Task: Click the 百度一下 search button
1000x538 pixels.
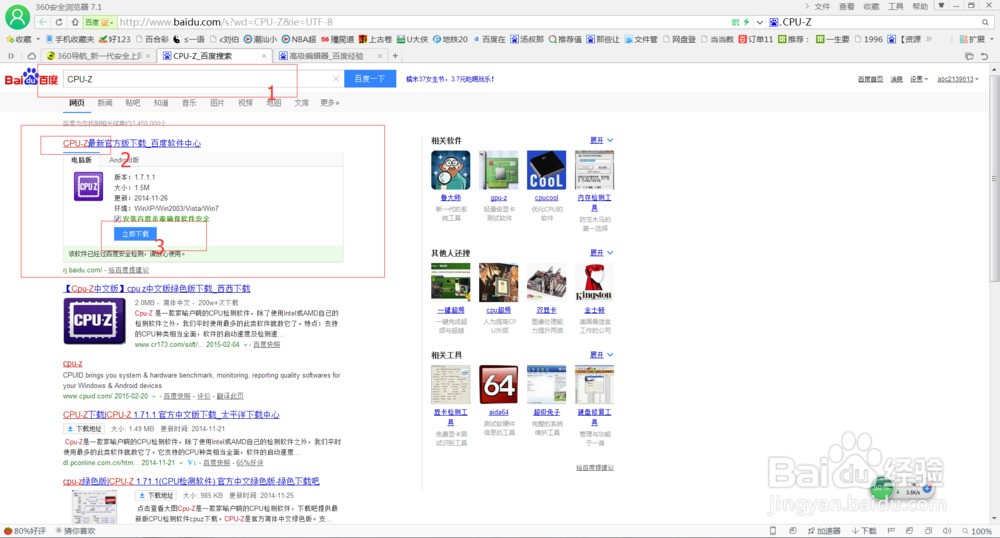Action: click(370, 79)
